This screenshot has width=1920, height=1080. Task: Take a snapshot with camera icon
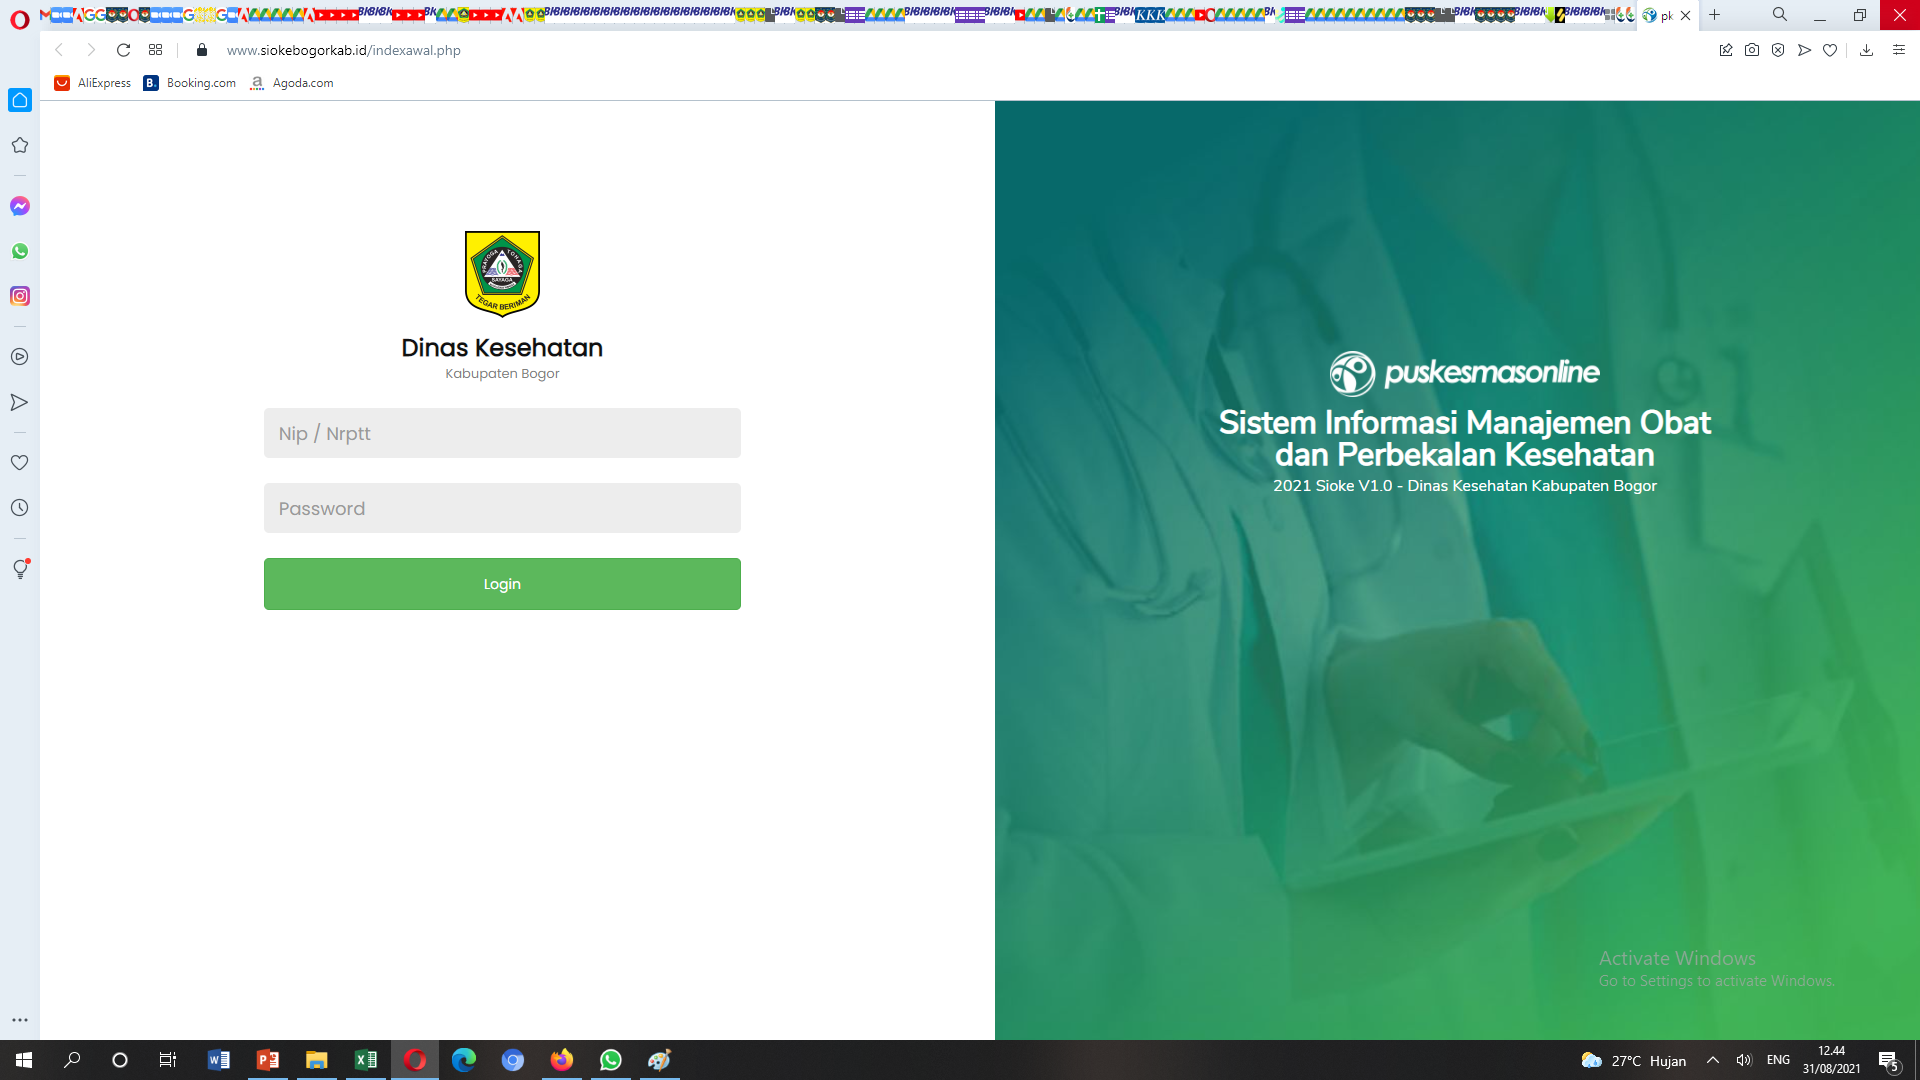click(x=1752, y=50)
